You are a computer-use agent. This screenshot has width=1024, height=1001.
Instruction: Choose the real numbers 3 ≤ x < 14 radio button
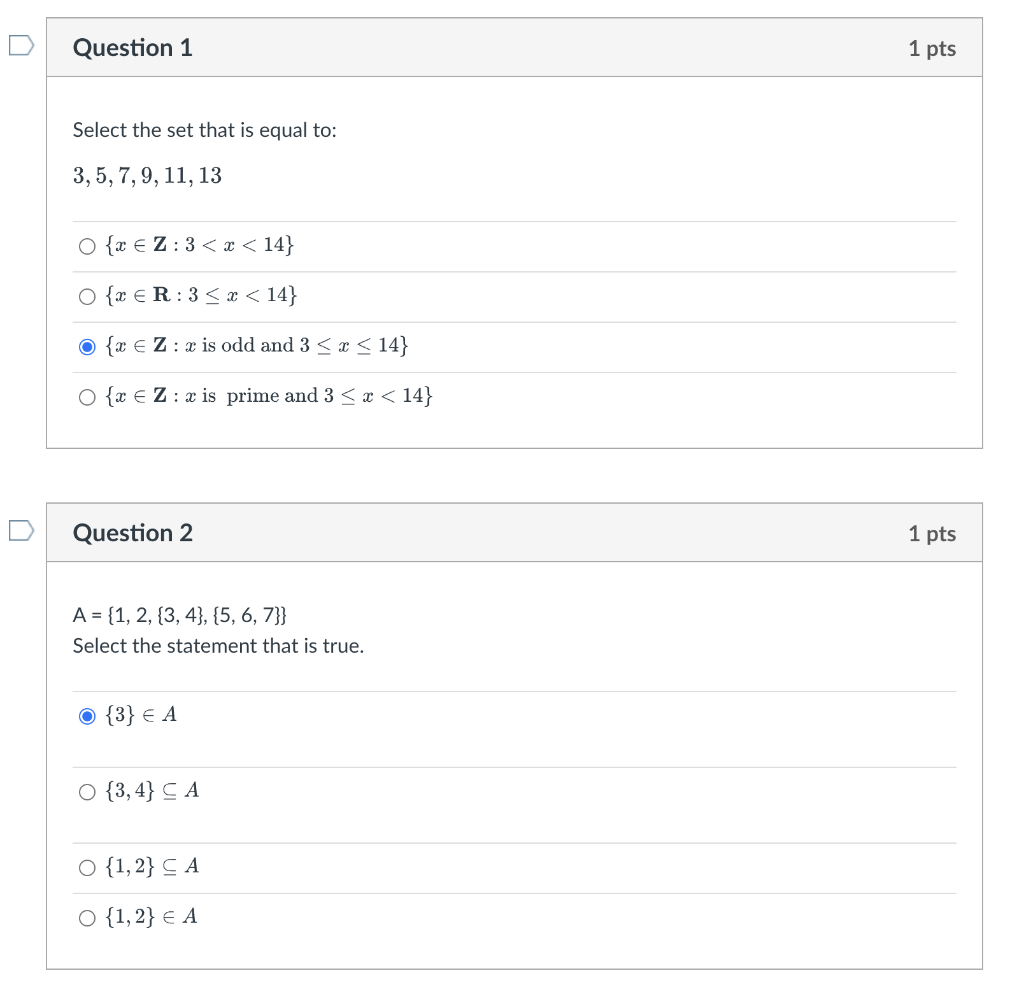point(87,296)
